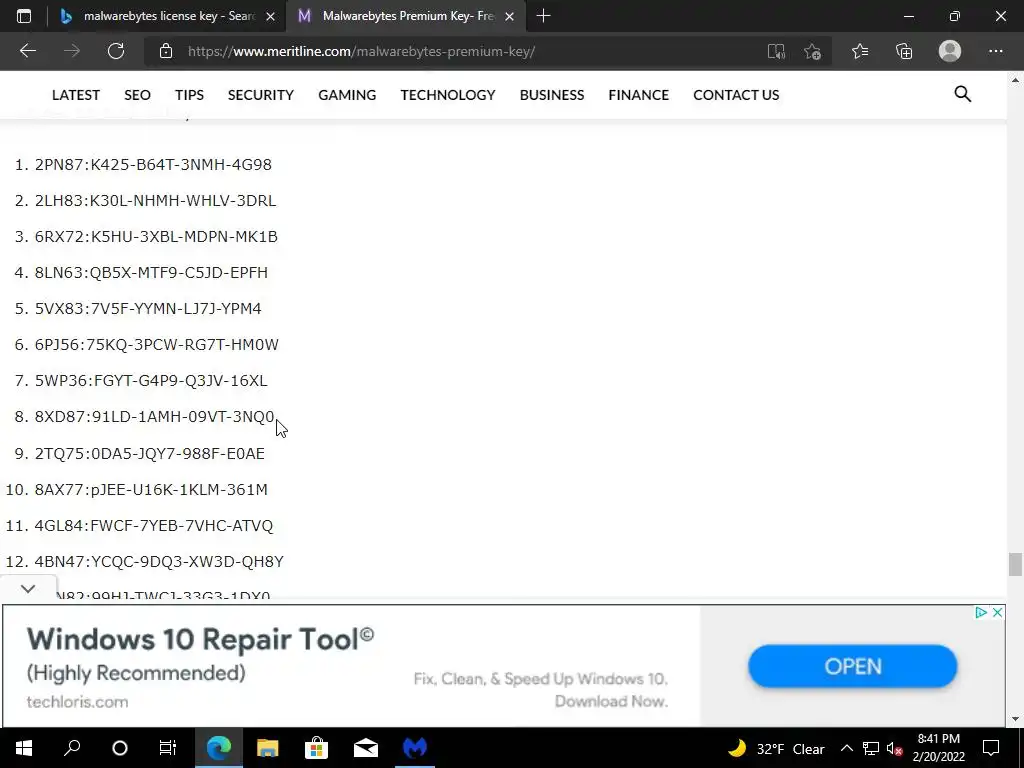
Task: Collapse the bottom ad with chevron
Action: click(x=27, y=588)
